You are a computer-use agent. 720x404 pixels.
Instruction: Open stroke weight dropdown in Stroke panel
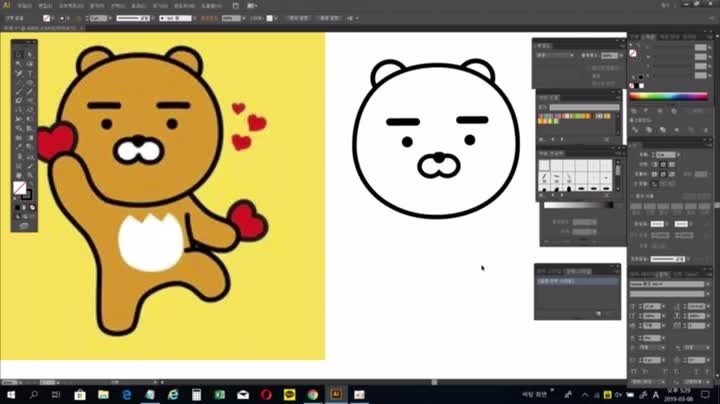[679, 155]
